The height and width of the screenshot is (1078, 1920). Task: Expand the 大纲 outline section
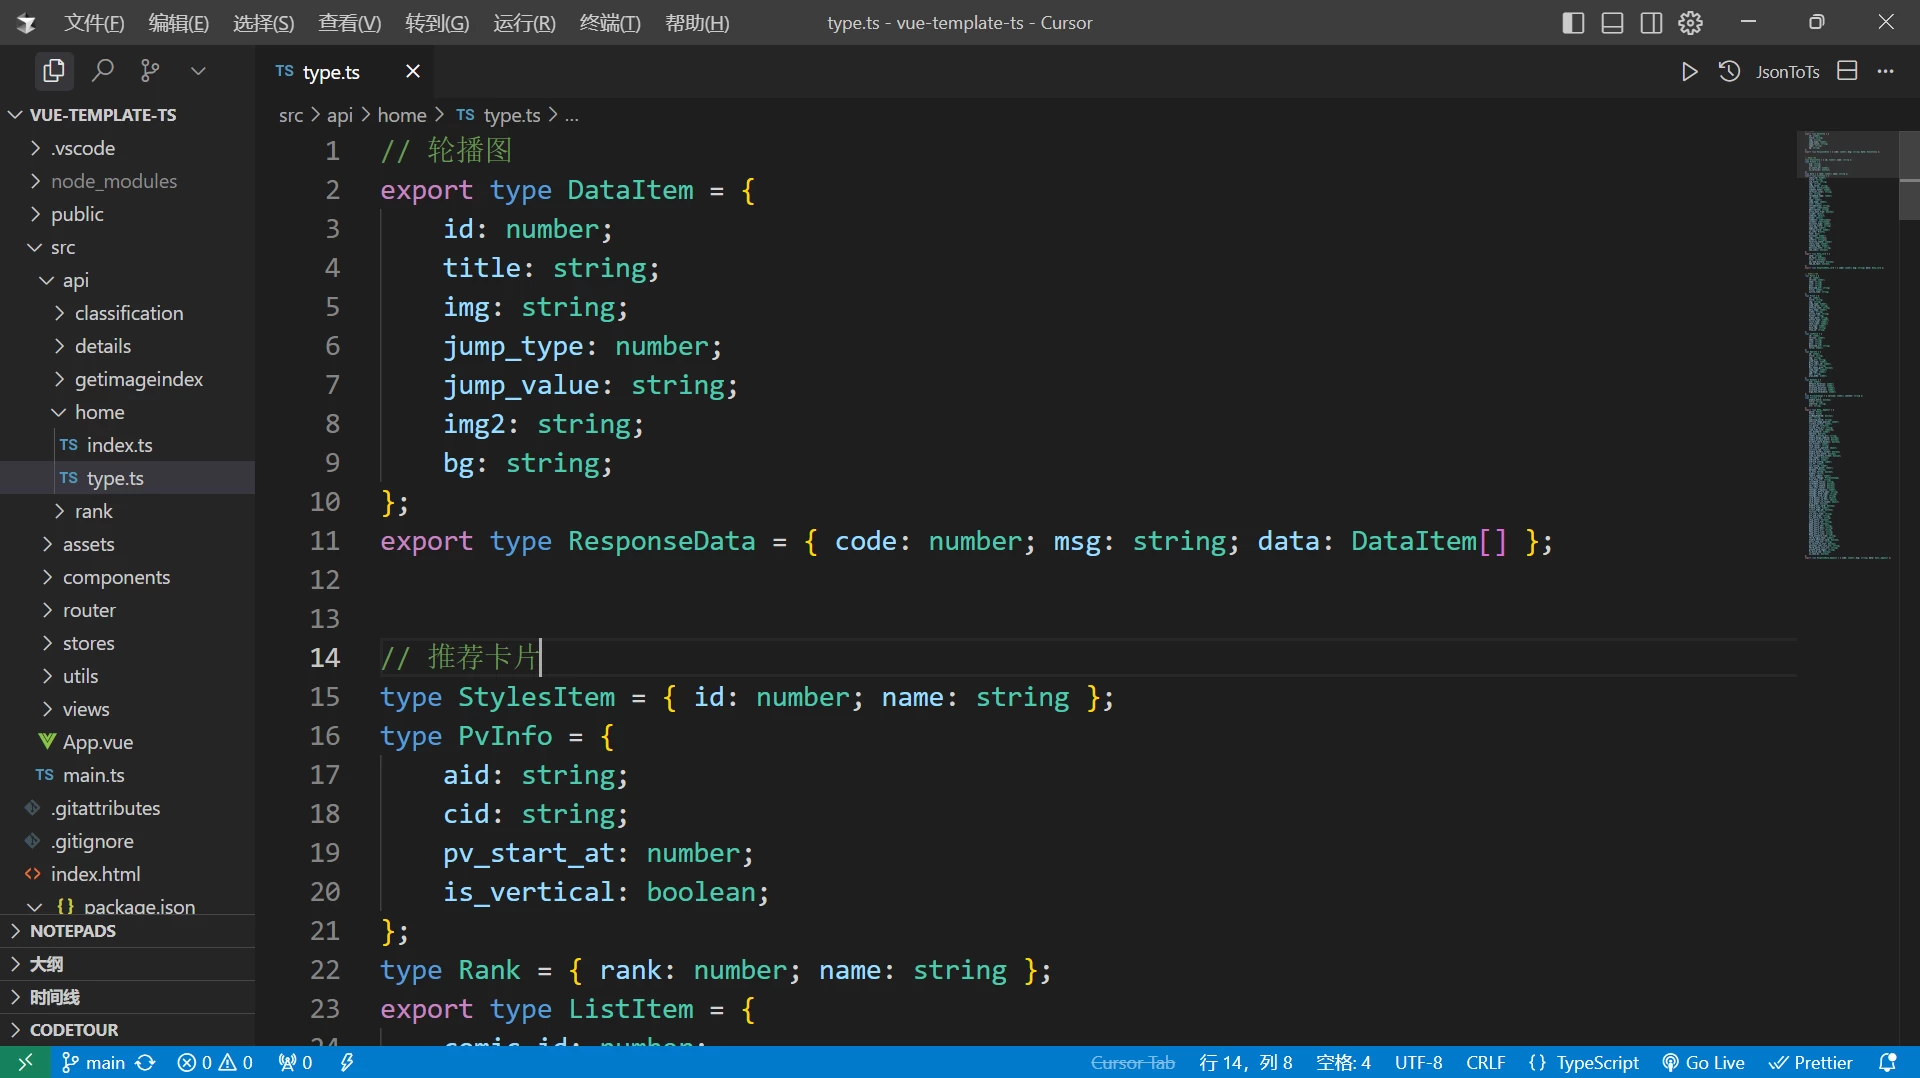click(x=128, y=964)
